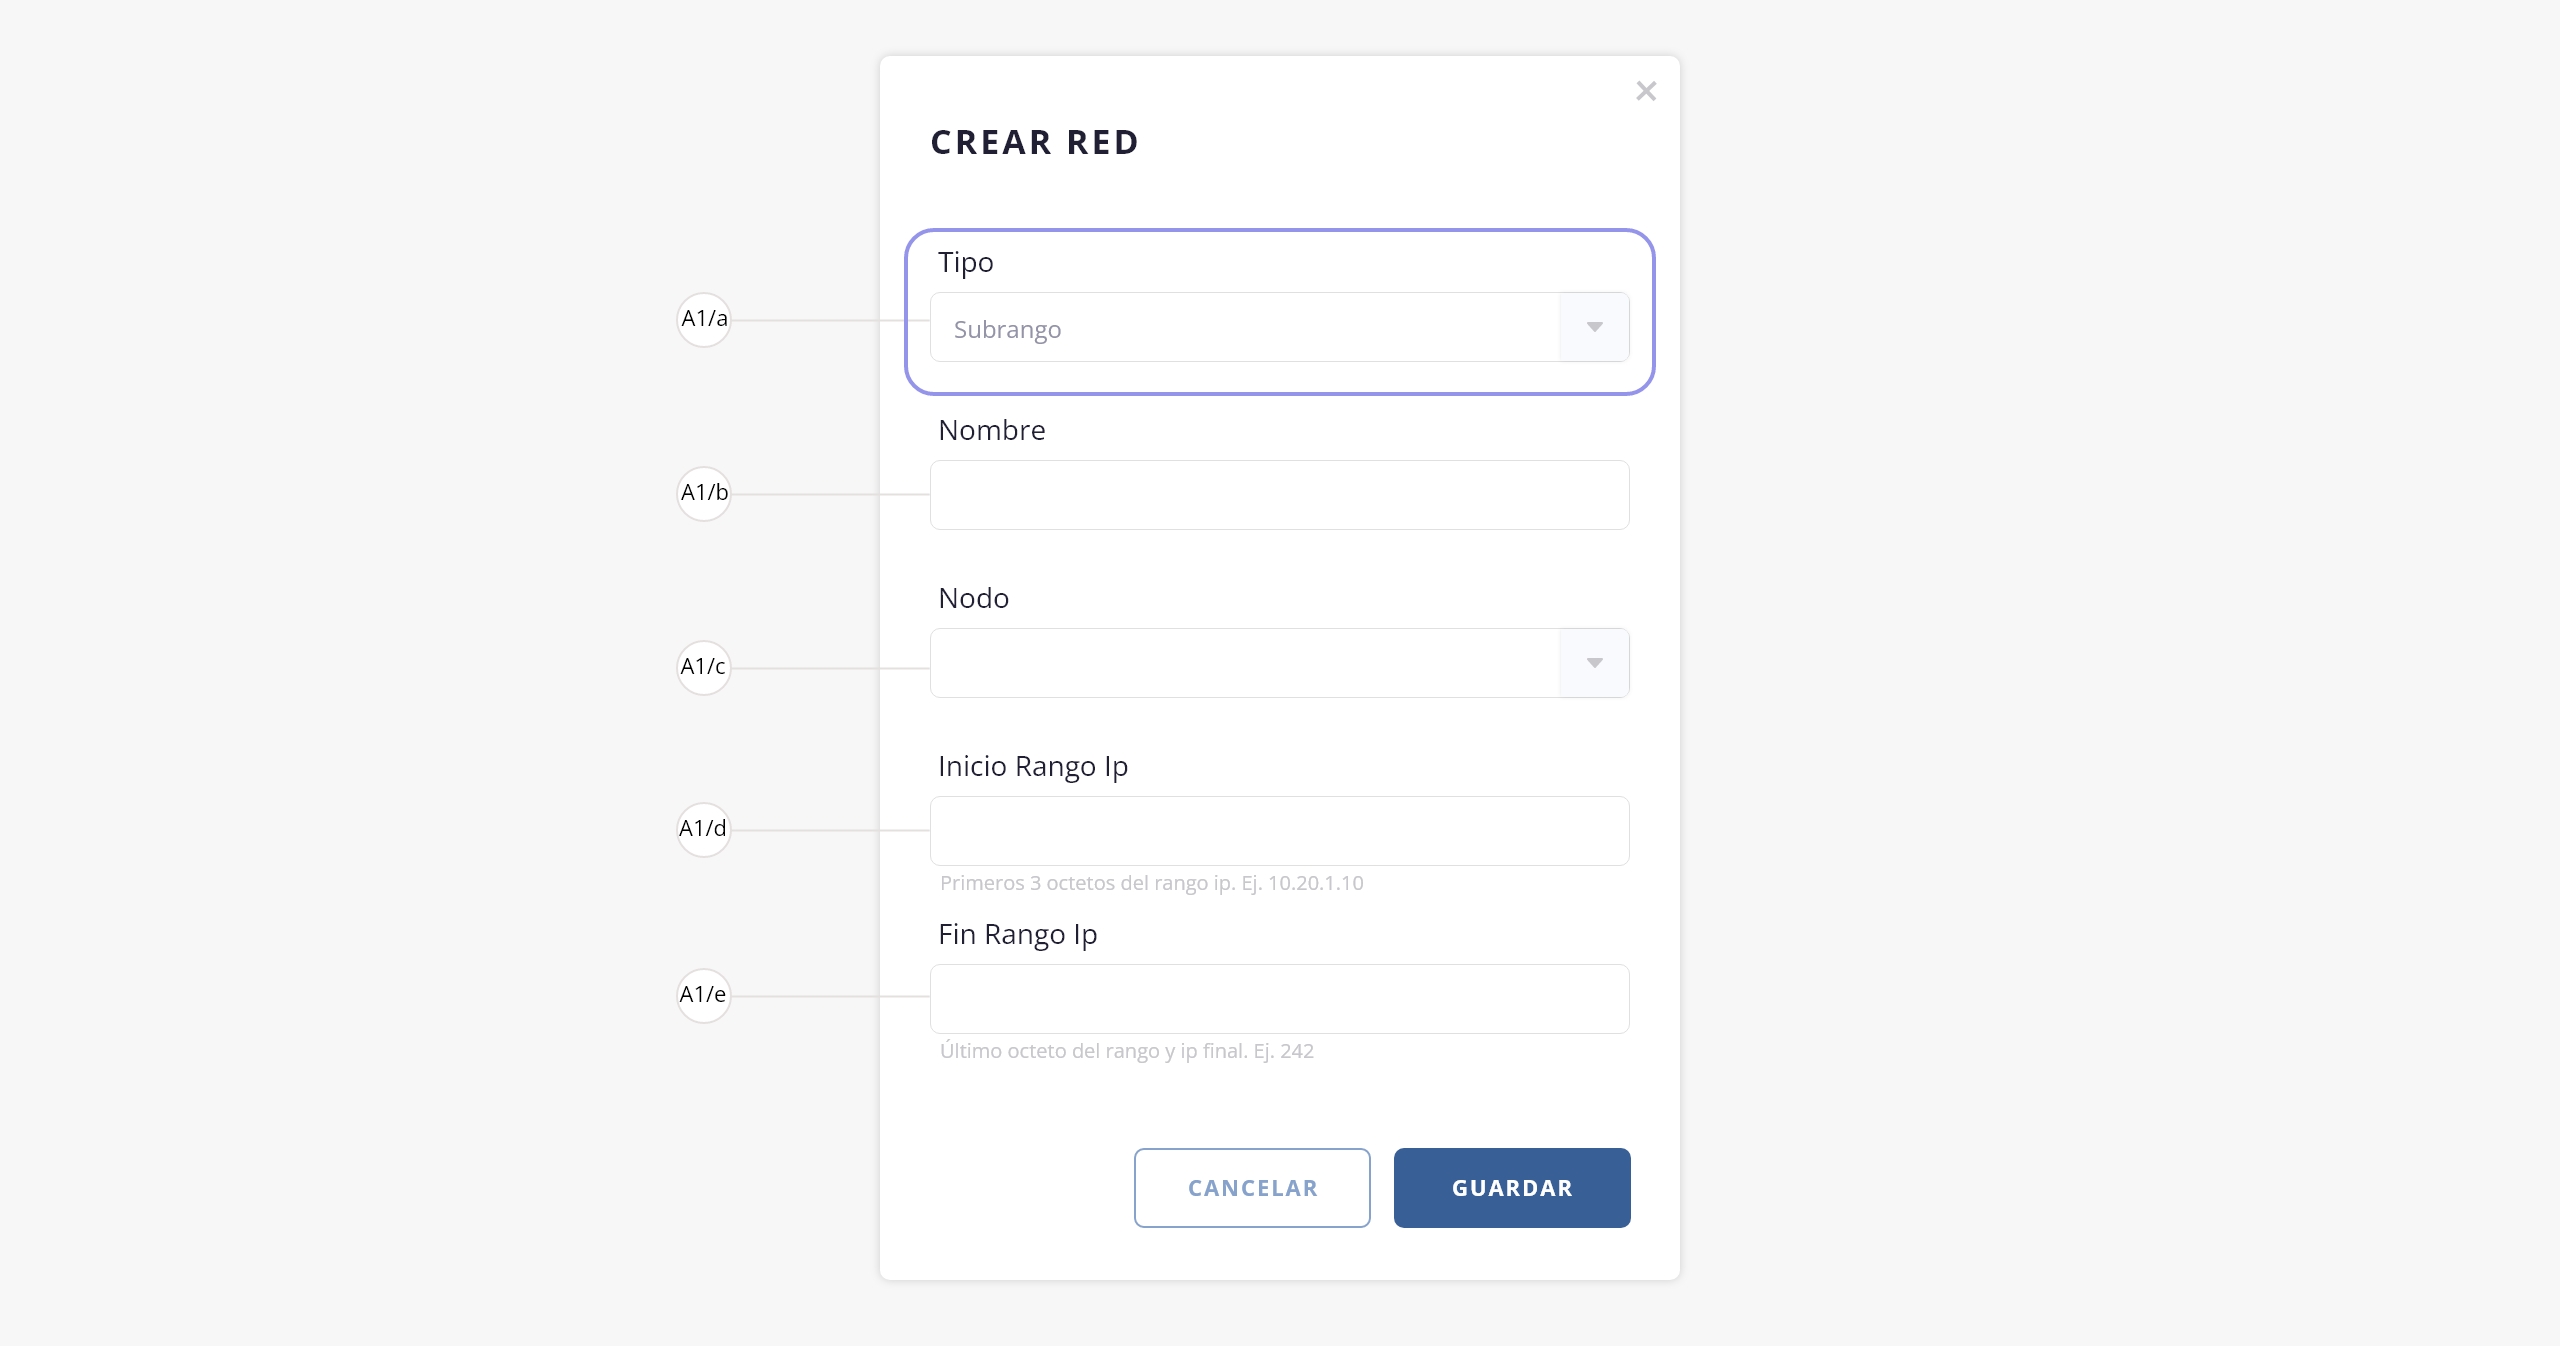The height and width of the screenshot is (1346, 2560).
Task: Close the Crear Red dialog
Action: (x=1646, y=91)
